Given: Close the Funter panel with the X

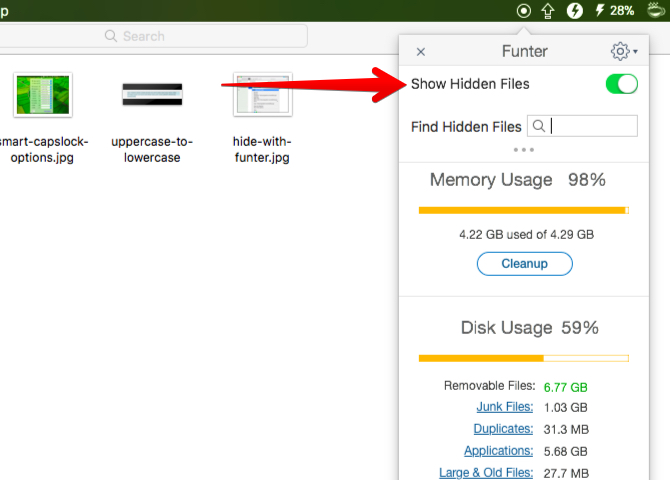Looking at the screenshot, I should pos(421,52).
